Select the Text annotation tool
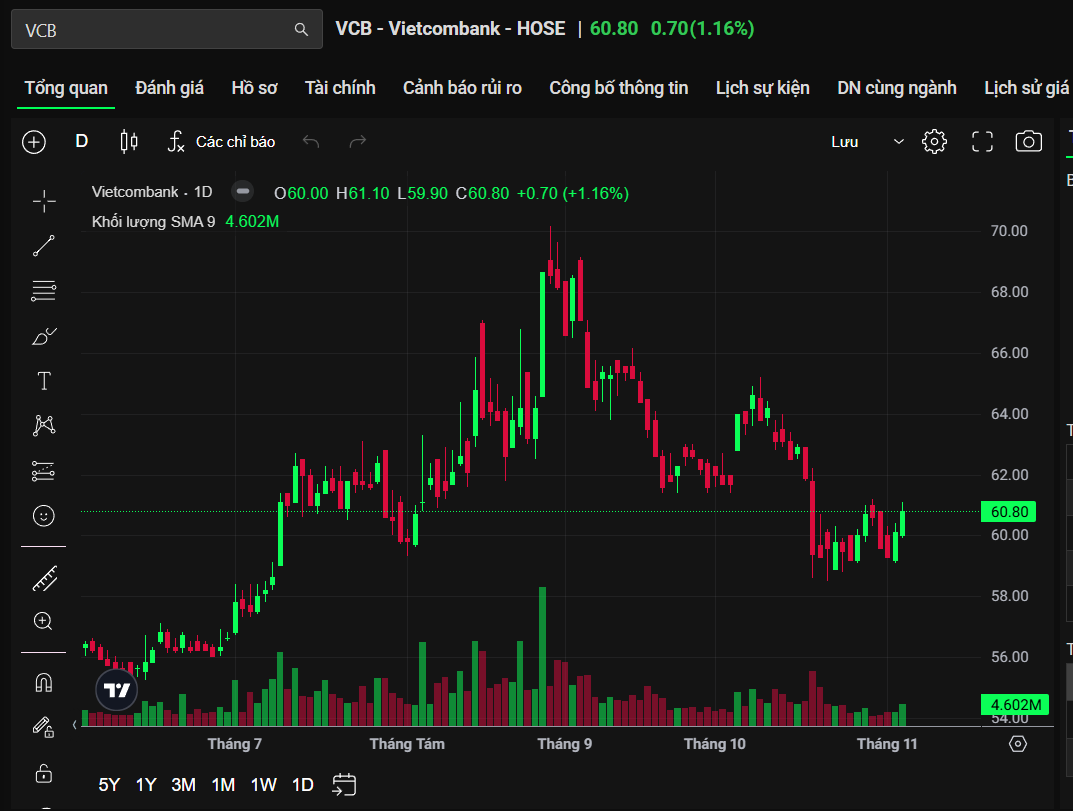 pyautogui.click(x=44, y=381)
